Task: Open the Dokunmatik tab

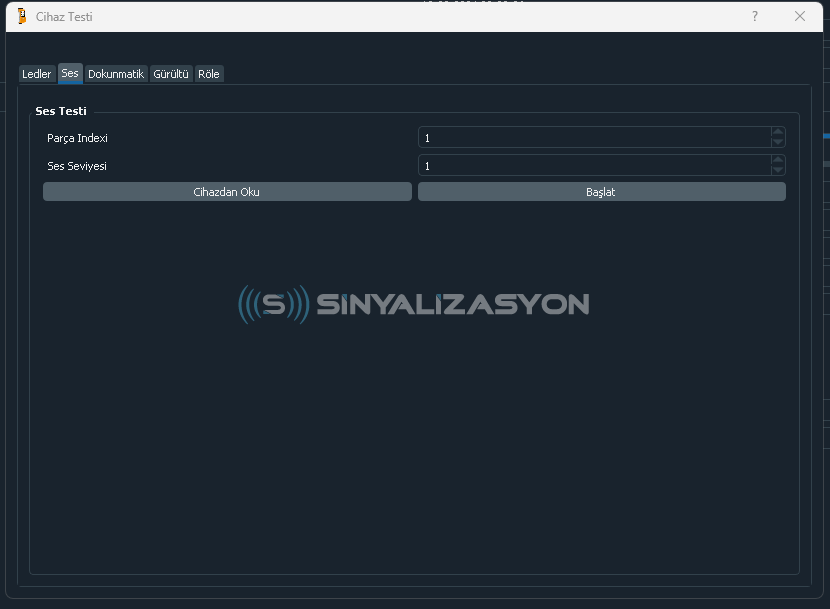Action: 116,74
